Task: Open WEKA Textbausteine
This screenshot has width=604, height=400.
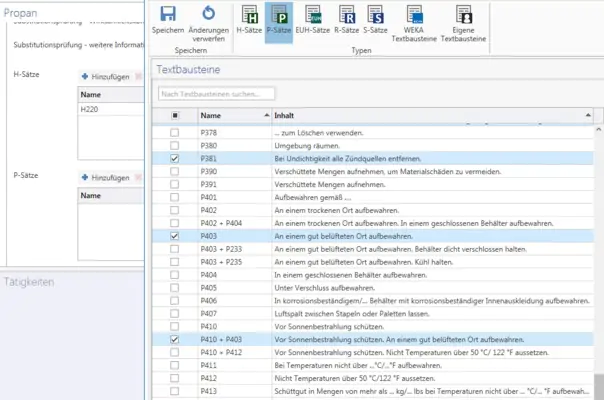Action: 414,23
